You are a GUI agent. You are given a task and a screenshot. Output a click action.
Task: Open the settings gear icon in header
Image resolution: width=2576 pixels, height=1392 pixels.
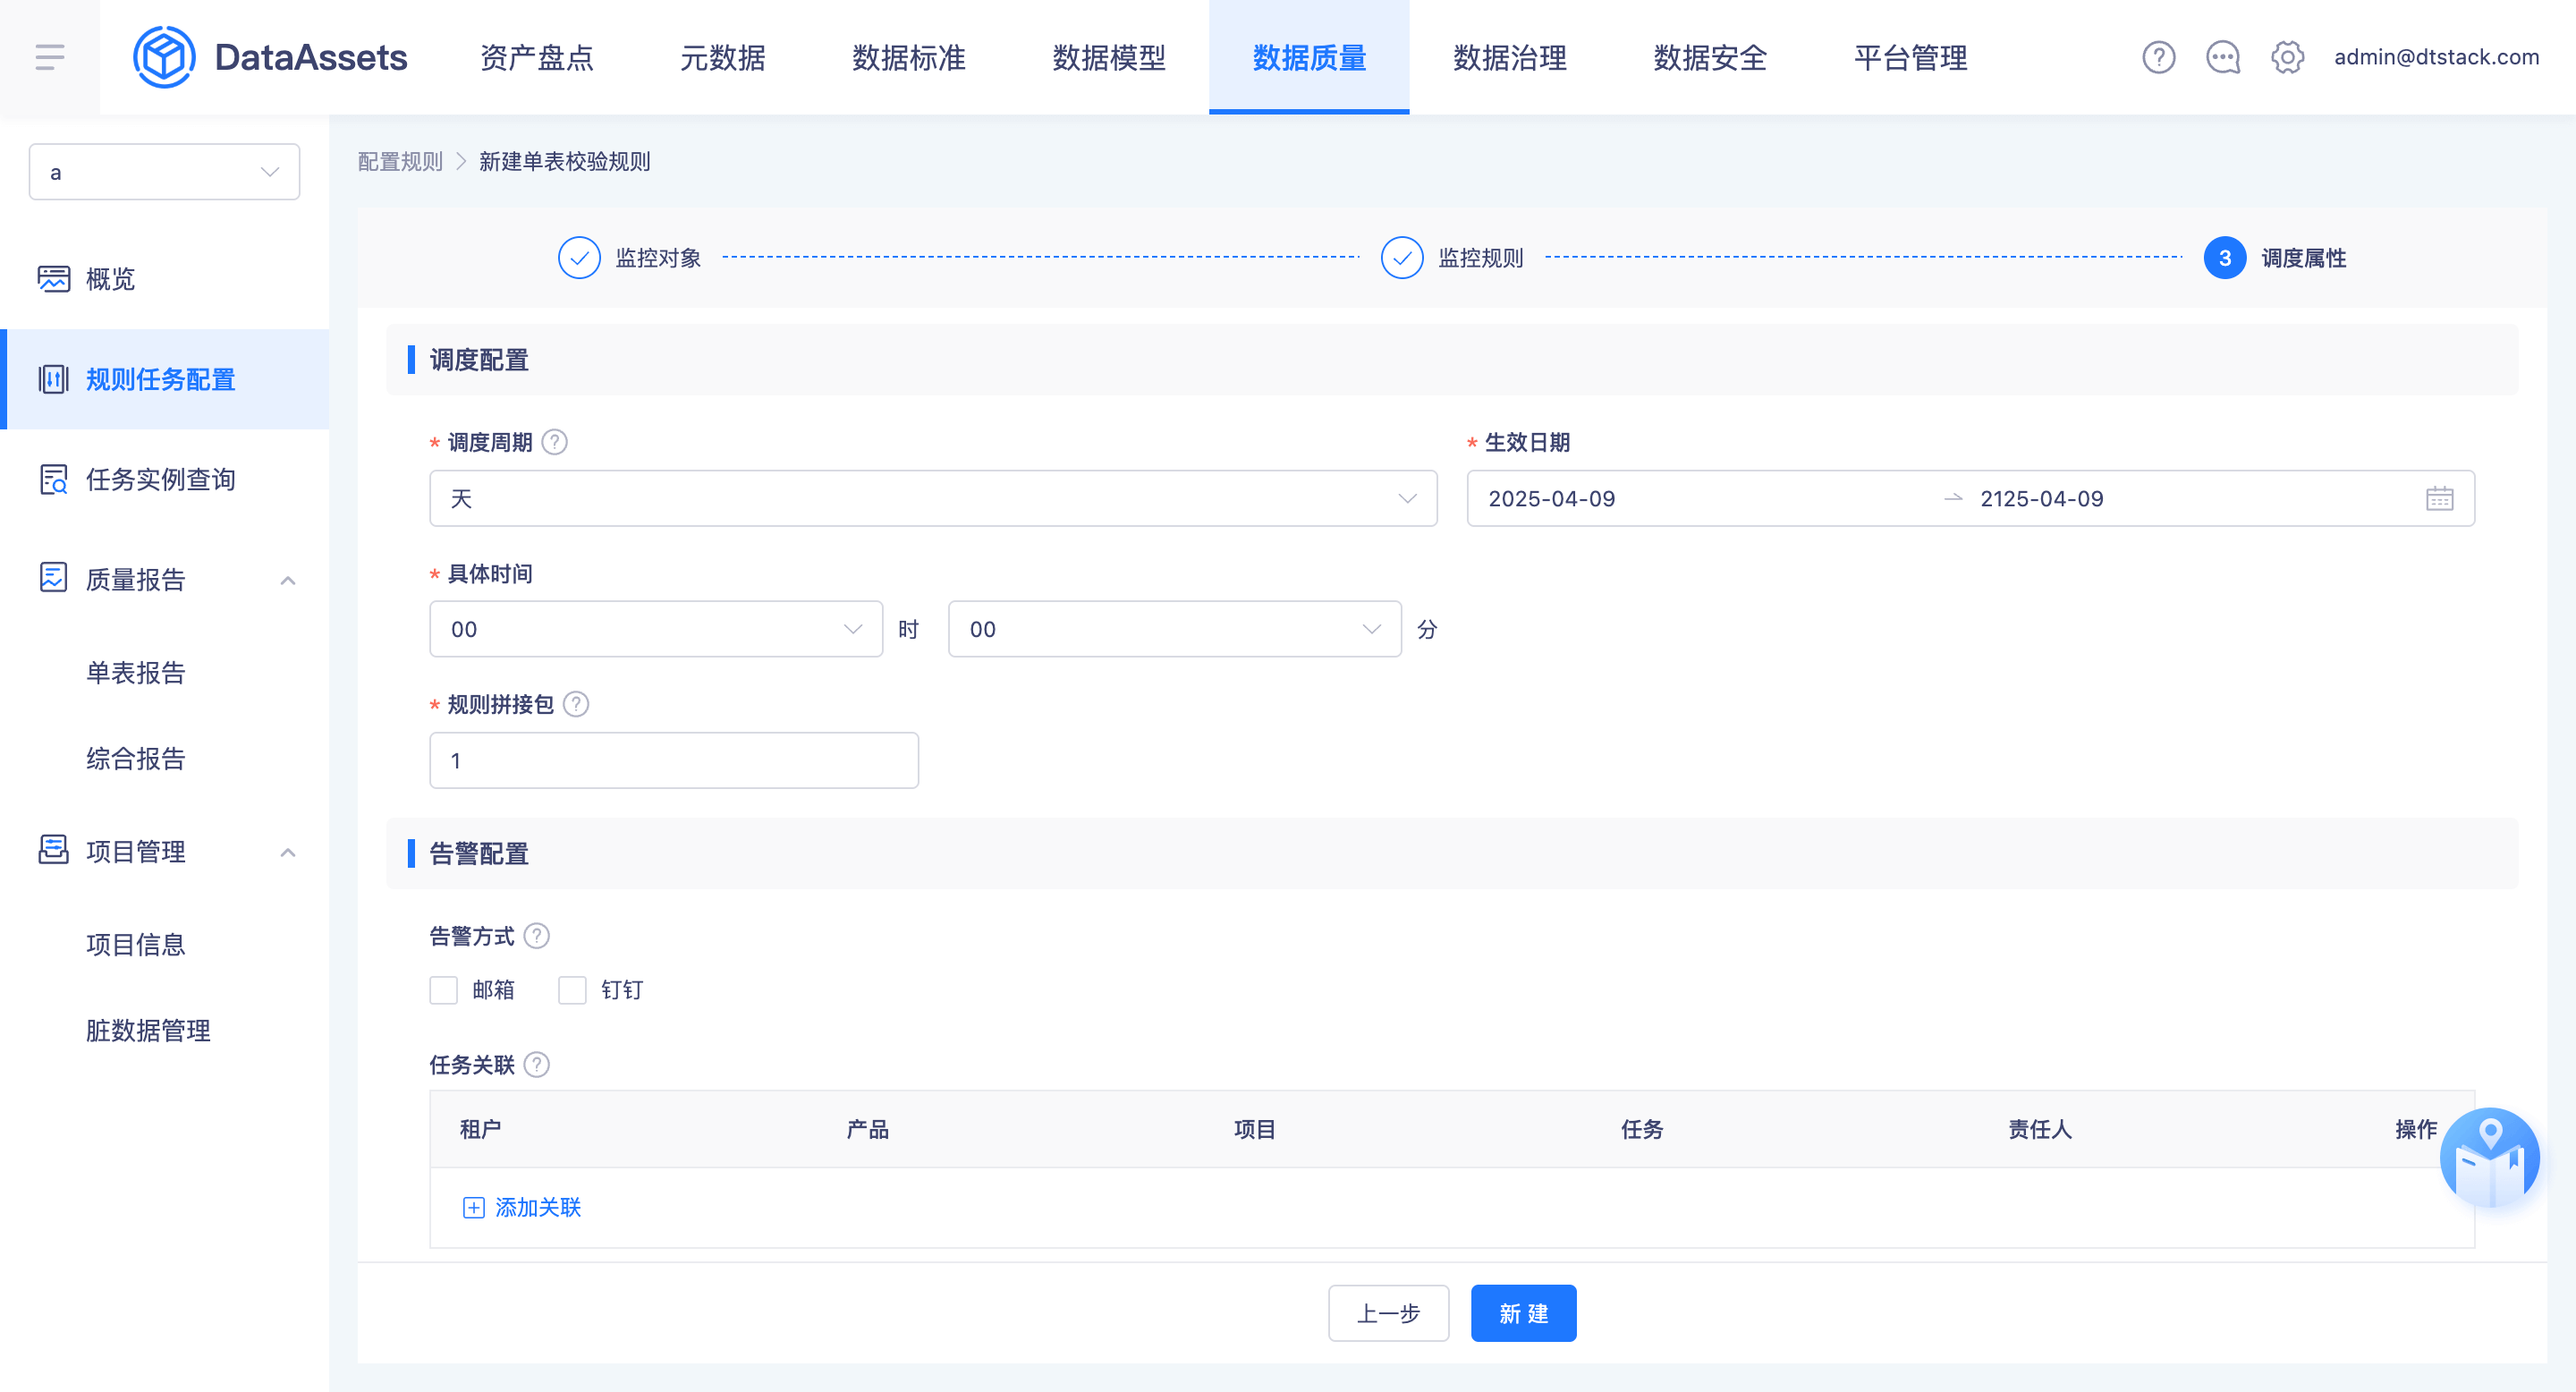(x=2287, y=57)
